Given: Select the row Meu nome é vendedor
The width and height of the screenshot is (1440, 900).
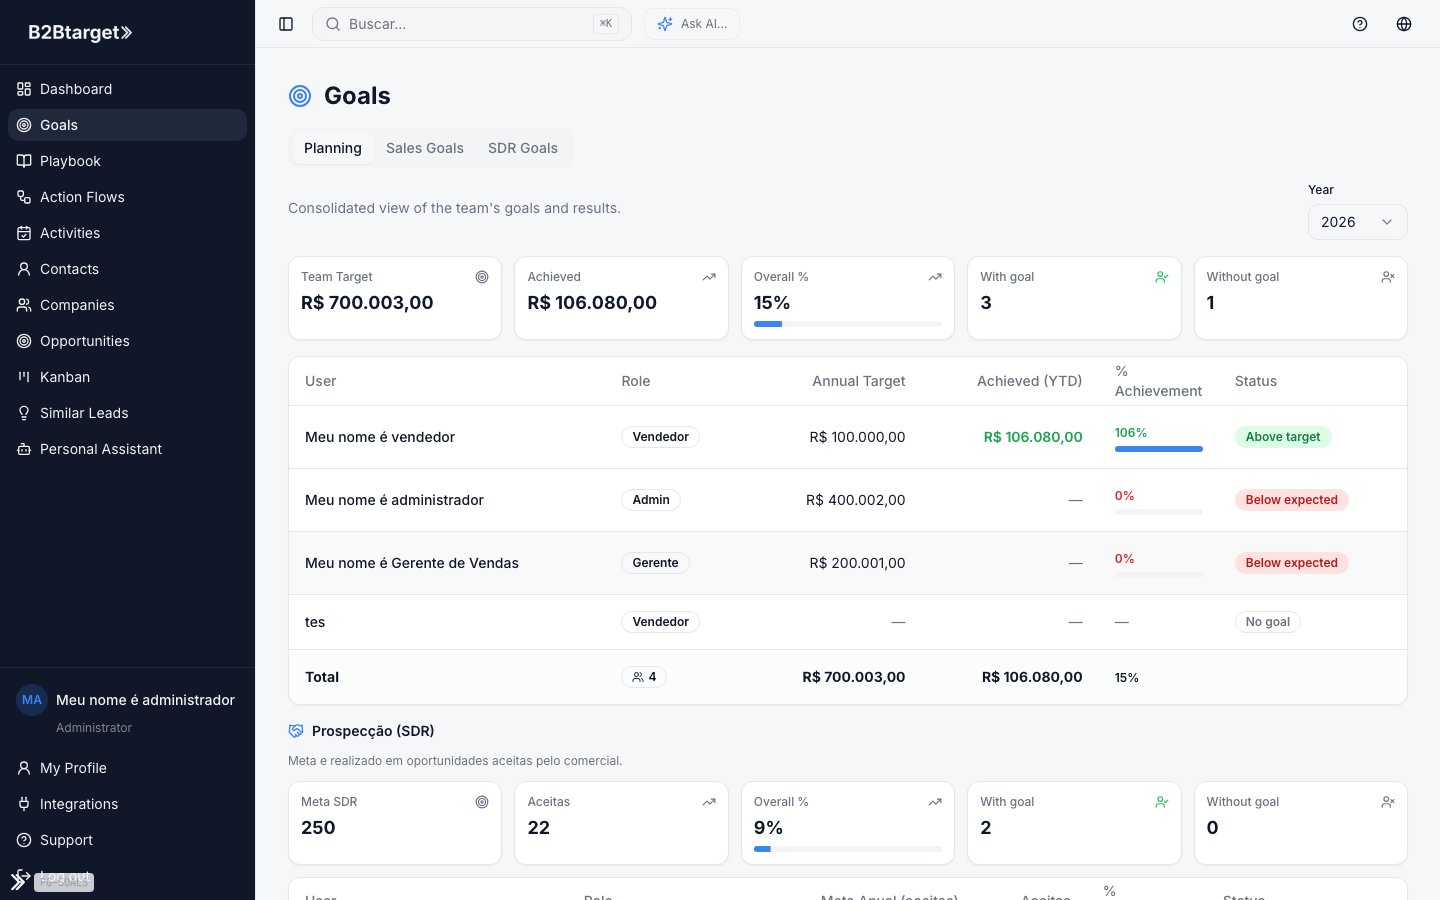Looking at the screenshot, I should [848, 437].
